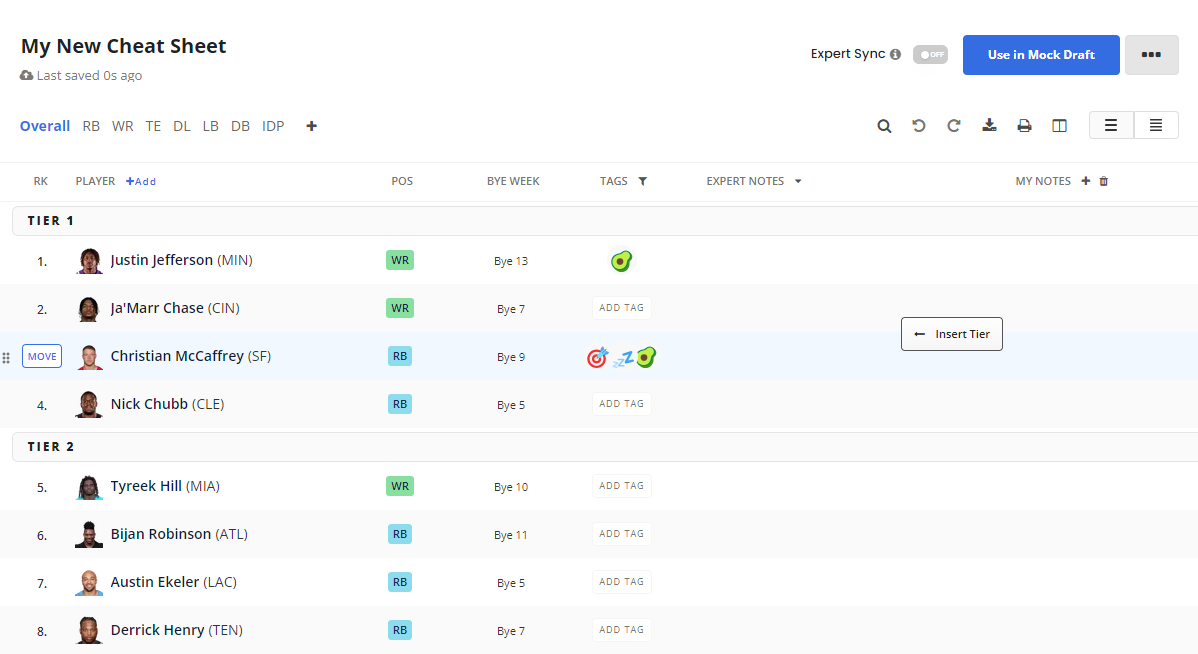
Task: Select the IDP position tab
Action: point(273,126)
